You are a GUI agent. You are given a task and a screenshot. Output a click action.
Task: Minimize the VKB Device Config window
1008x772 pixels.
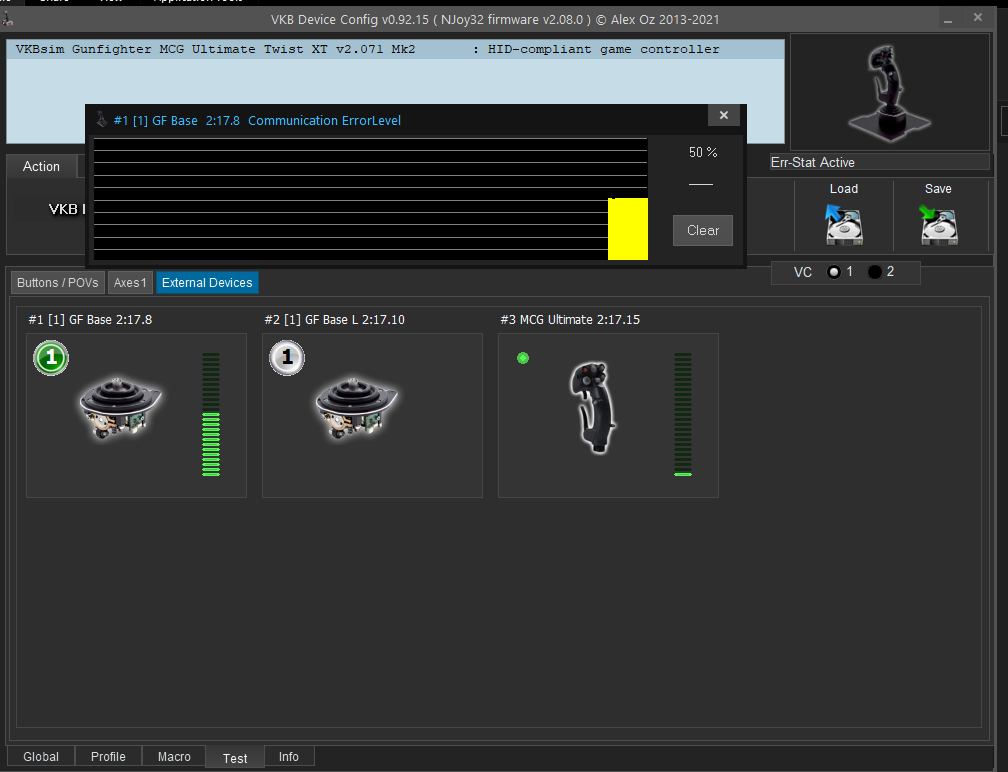point(948,20)
